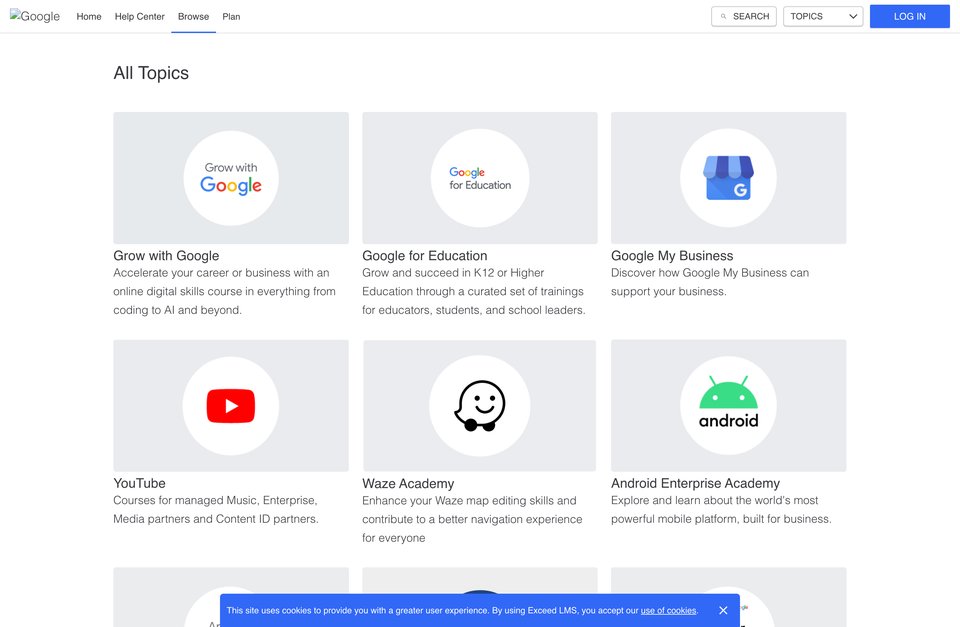Click the 'Courses for managed Music' description
Viewport: 960px width, 627px height.
click(x=216, y=509)
